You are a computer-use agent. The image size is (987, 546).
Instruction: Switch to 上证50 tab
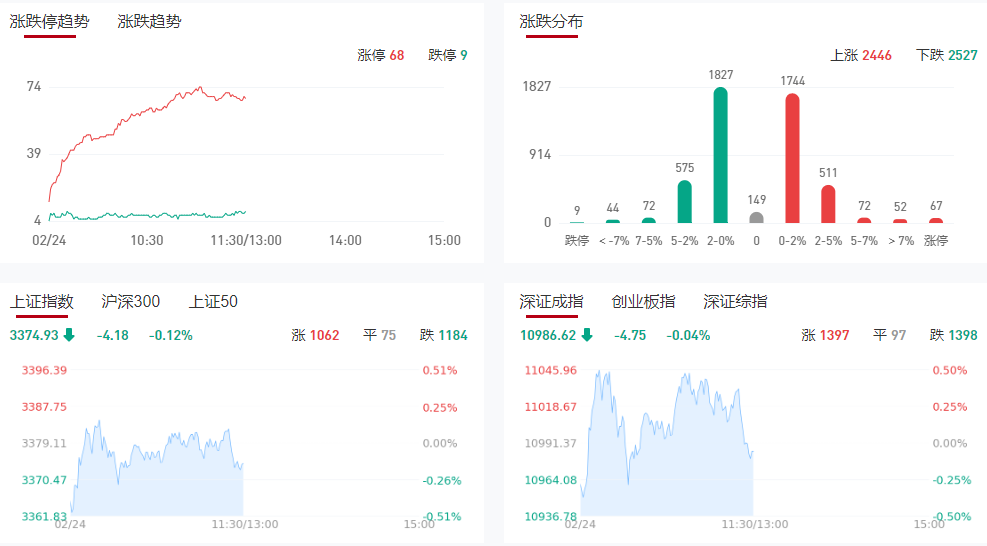pyautogui.click(x=213, y=302)
